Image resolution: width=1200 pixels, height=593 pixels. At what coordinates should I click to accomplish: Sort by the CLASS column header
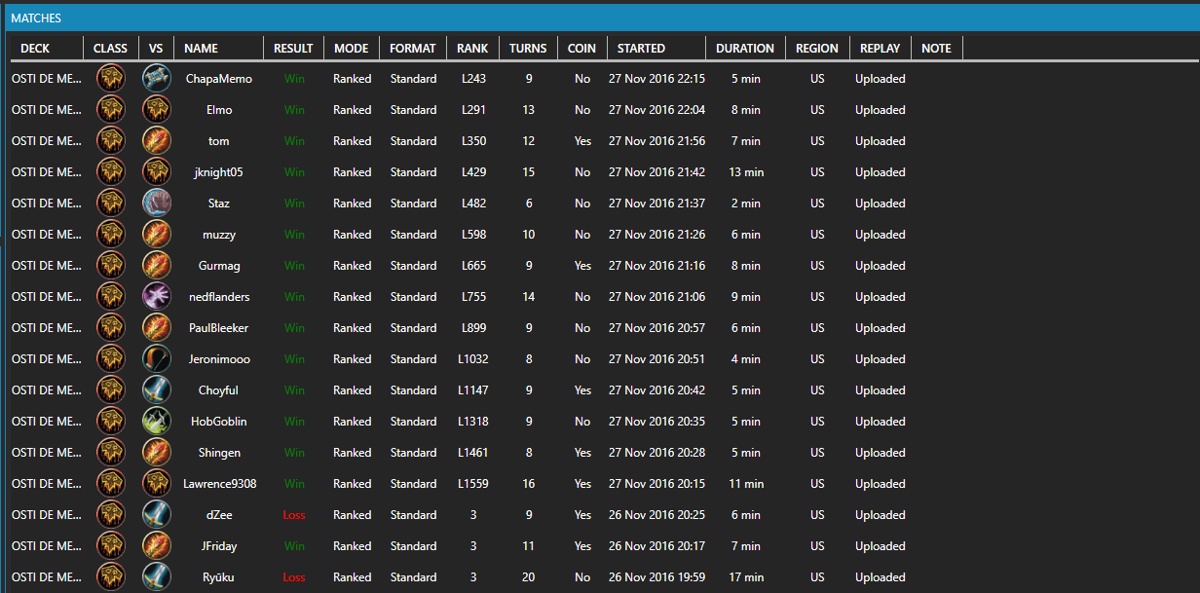click(x=110, y=48)
